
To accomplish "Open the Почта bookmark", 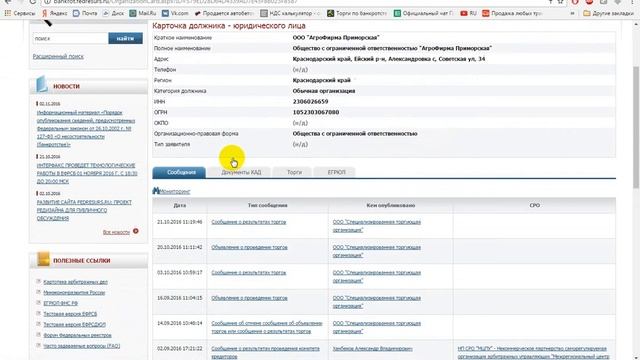I will click(85, 13).
